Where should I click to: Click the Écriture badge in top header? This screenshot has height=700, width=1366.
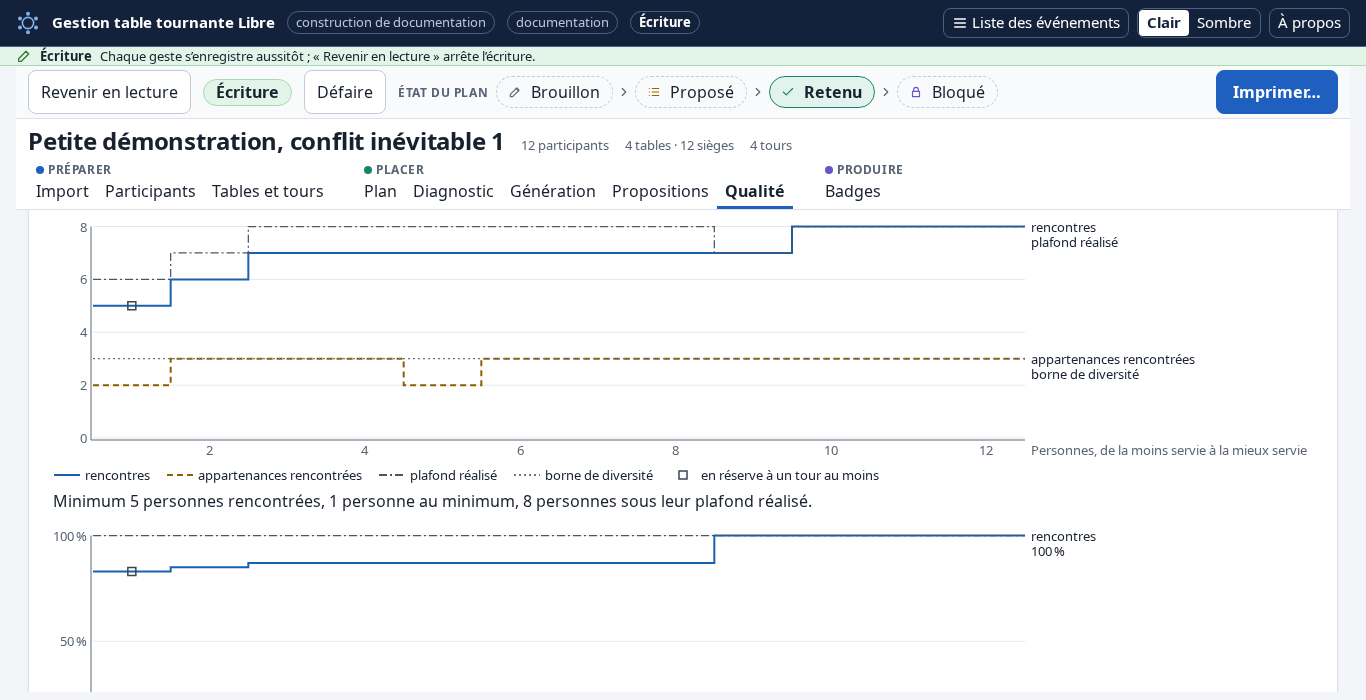(665, 22)
